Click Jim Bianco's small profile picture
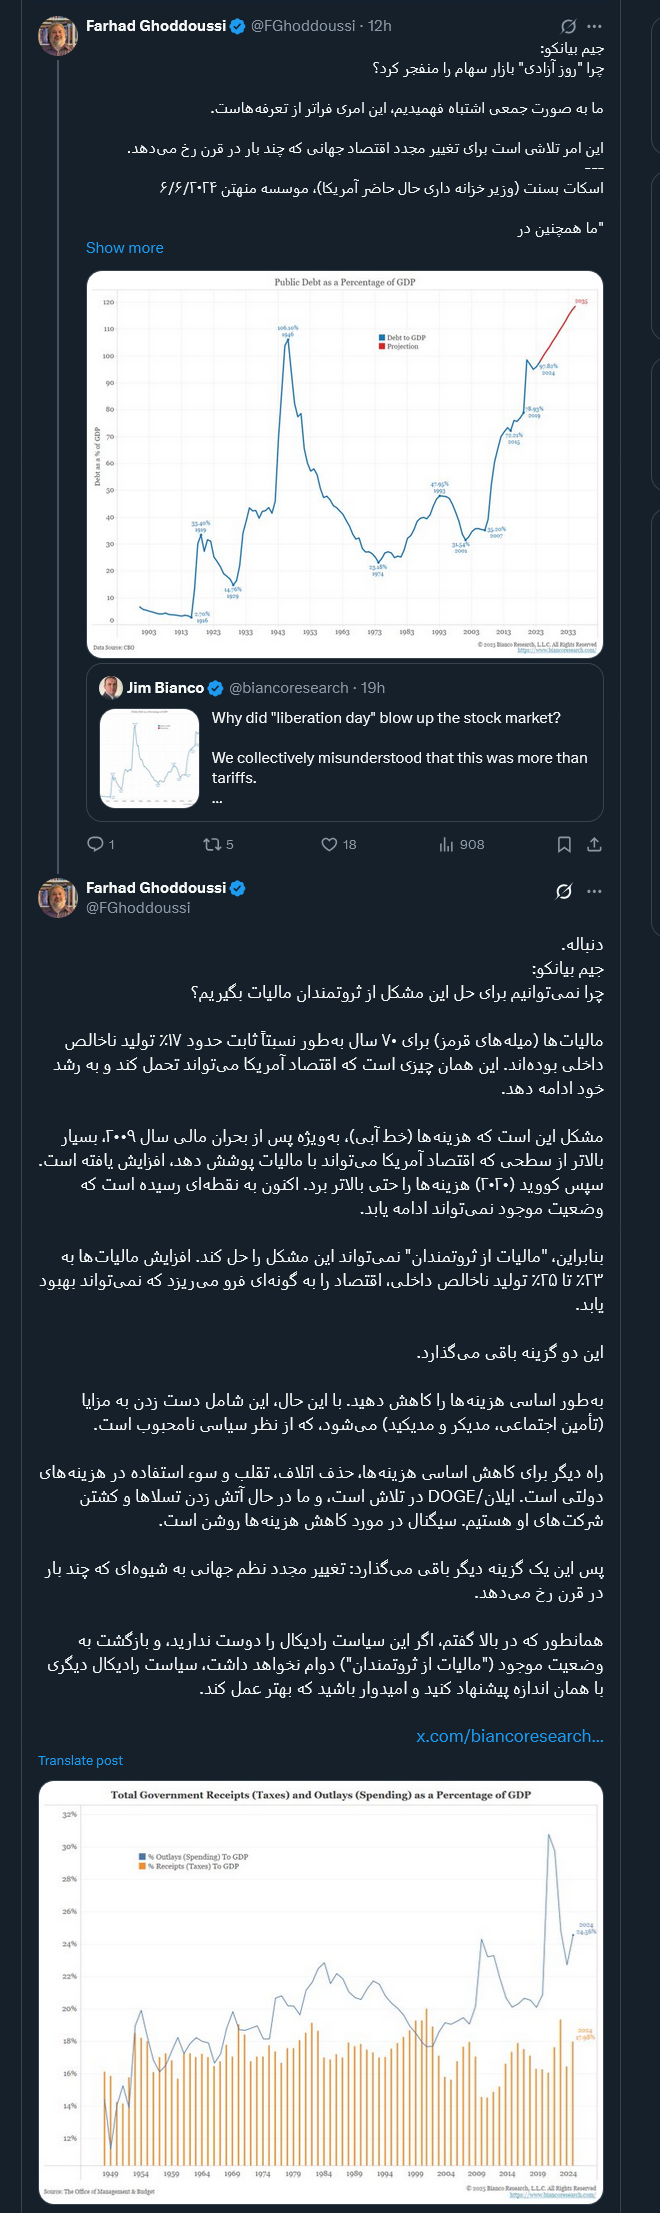Viewport: 660px width, 2213px height. pyautogui.click(x=111, y=688)
